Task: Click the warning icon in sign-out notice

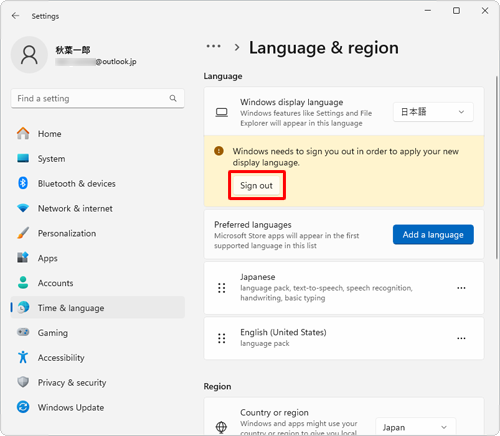Action: 219,151
